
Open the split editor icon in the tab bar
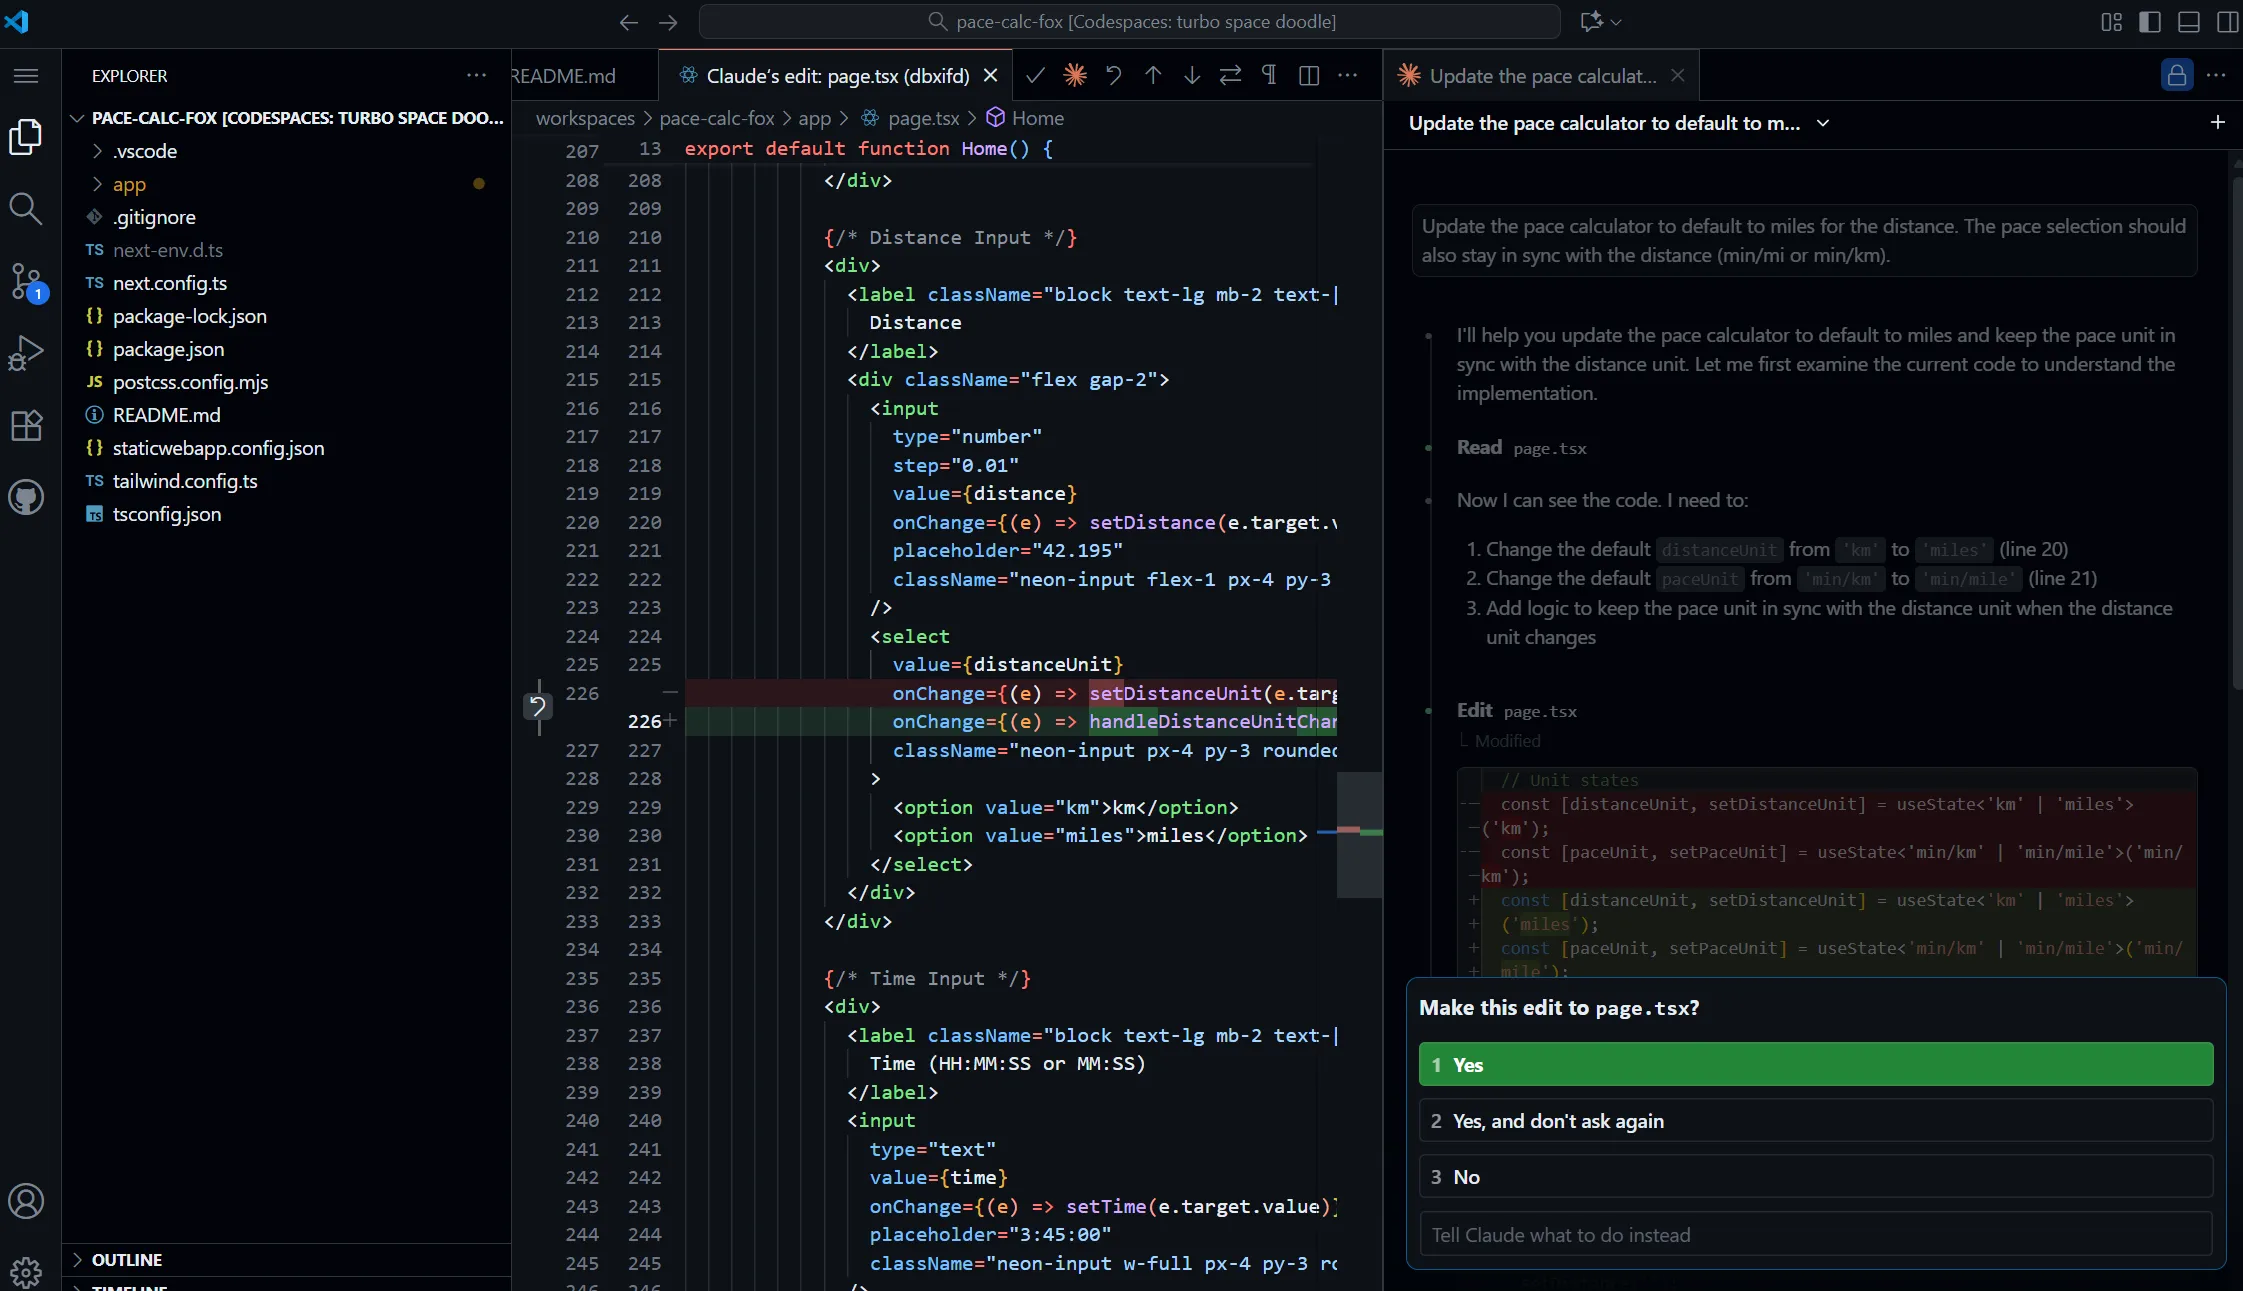(x=1308, y=75)
